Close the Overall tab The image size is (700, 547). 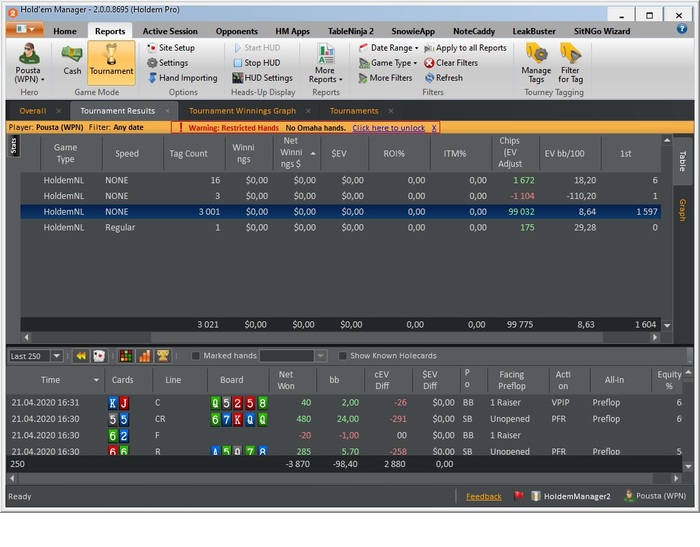click(59, 111)
